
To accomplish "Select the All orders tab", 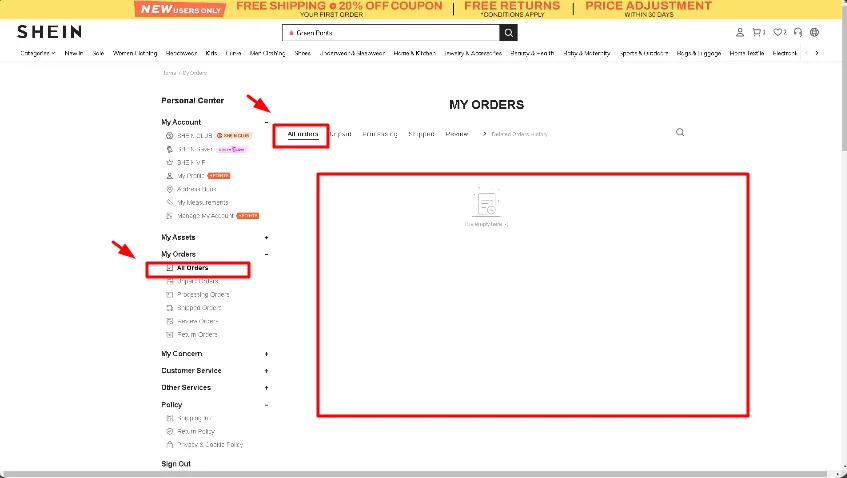I will coord(302,134).
